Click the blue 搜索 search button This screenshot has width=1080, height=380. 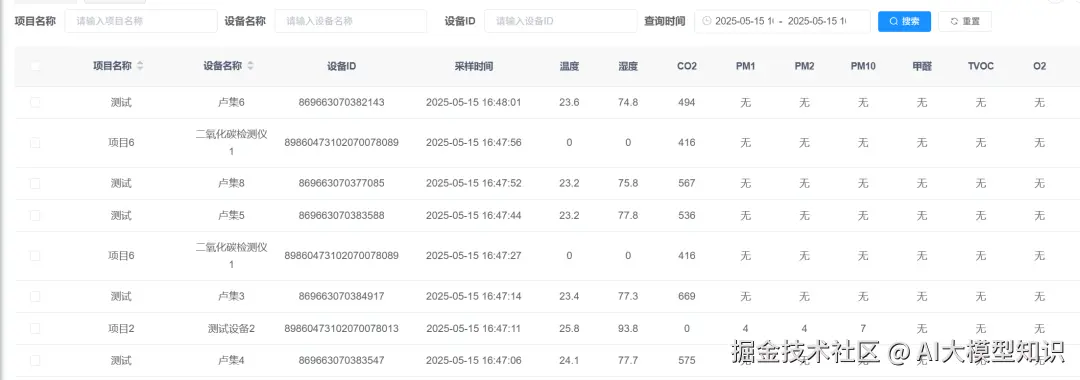point(904,21)
